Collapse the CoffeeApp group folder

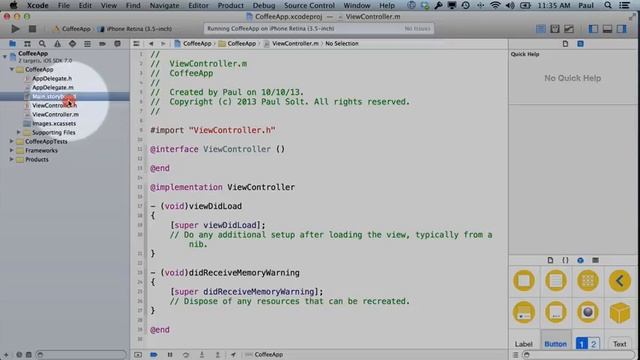(x=12, y=69)
